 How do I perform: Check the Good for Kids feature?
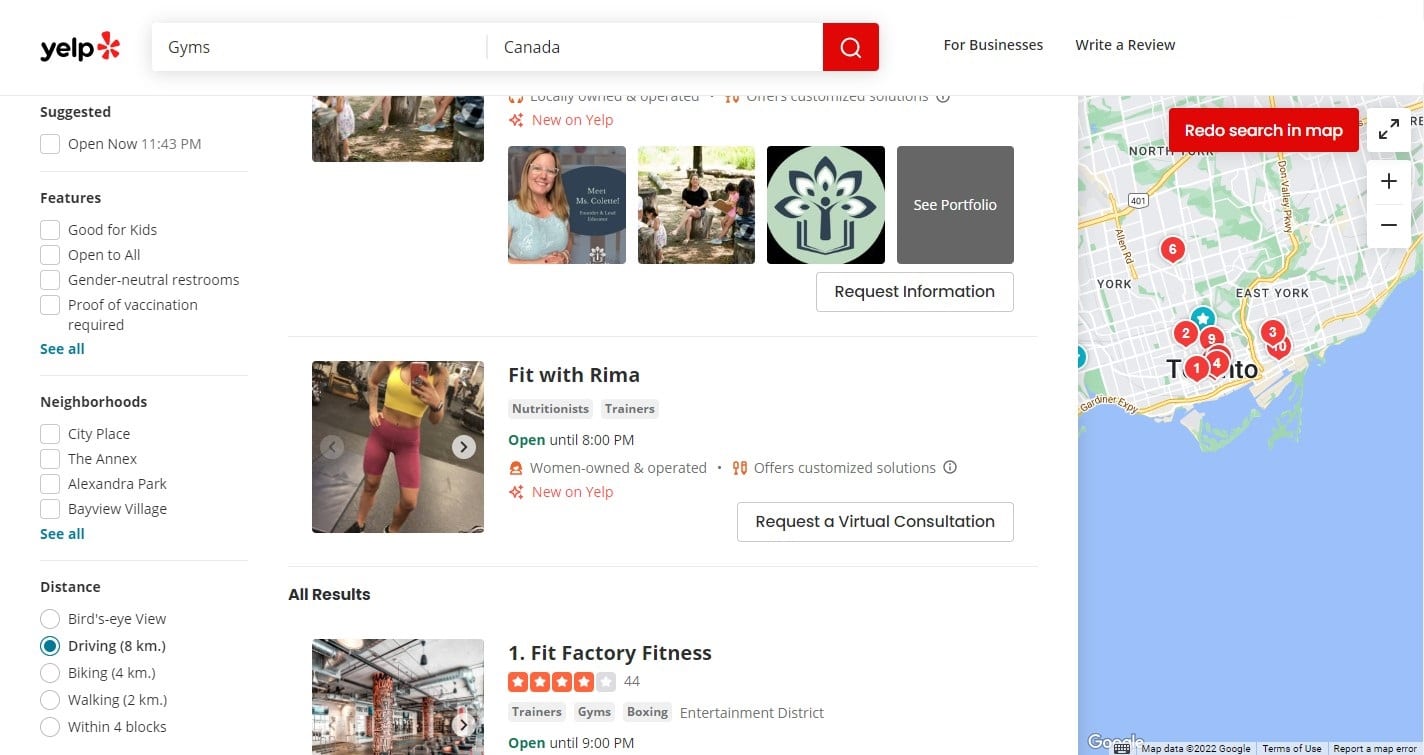click(x=50, y=229)
